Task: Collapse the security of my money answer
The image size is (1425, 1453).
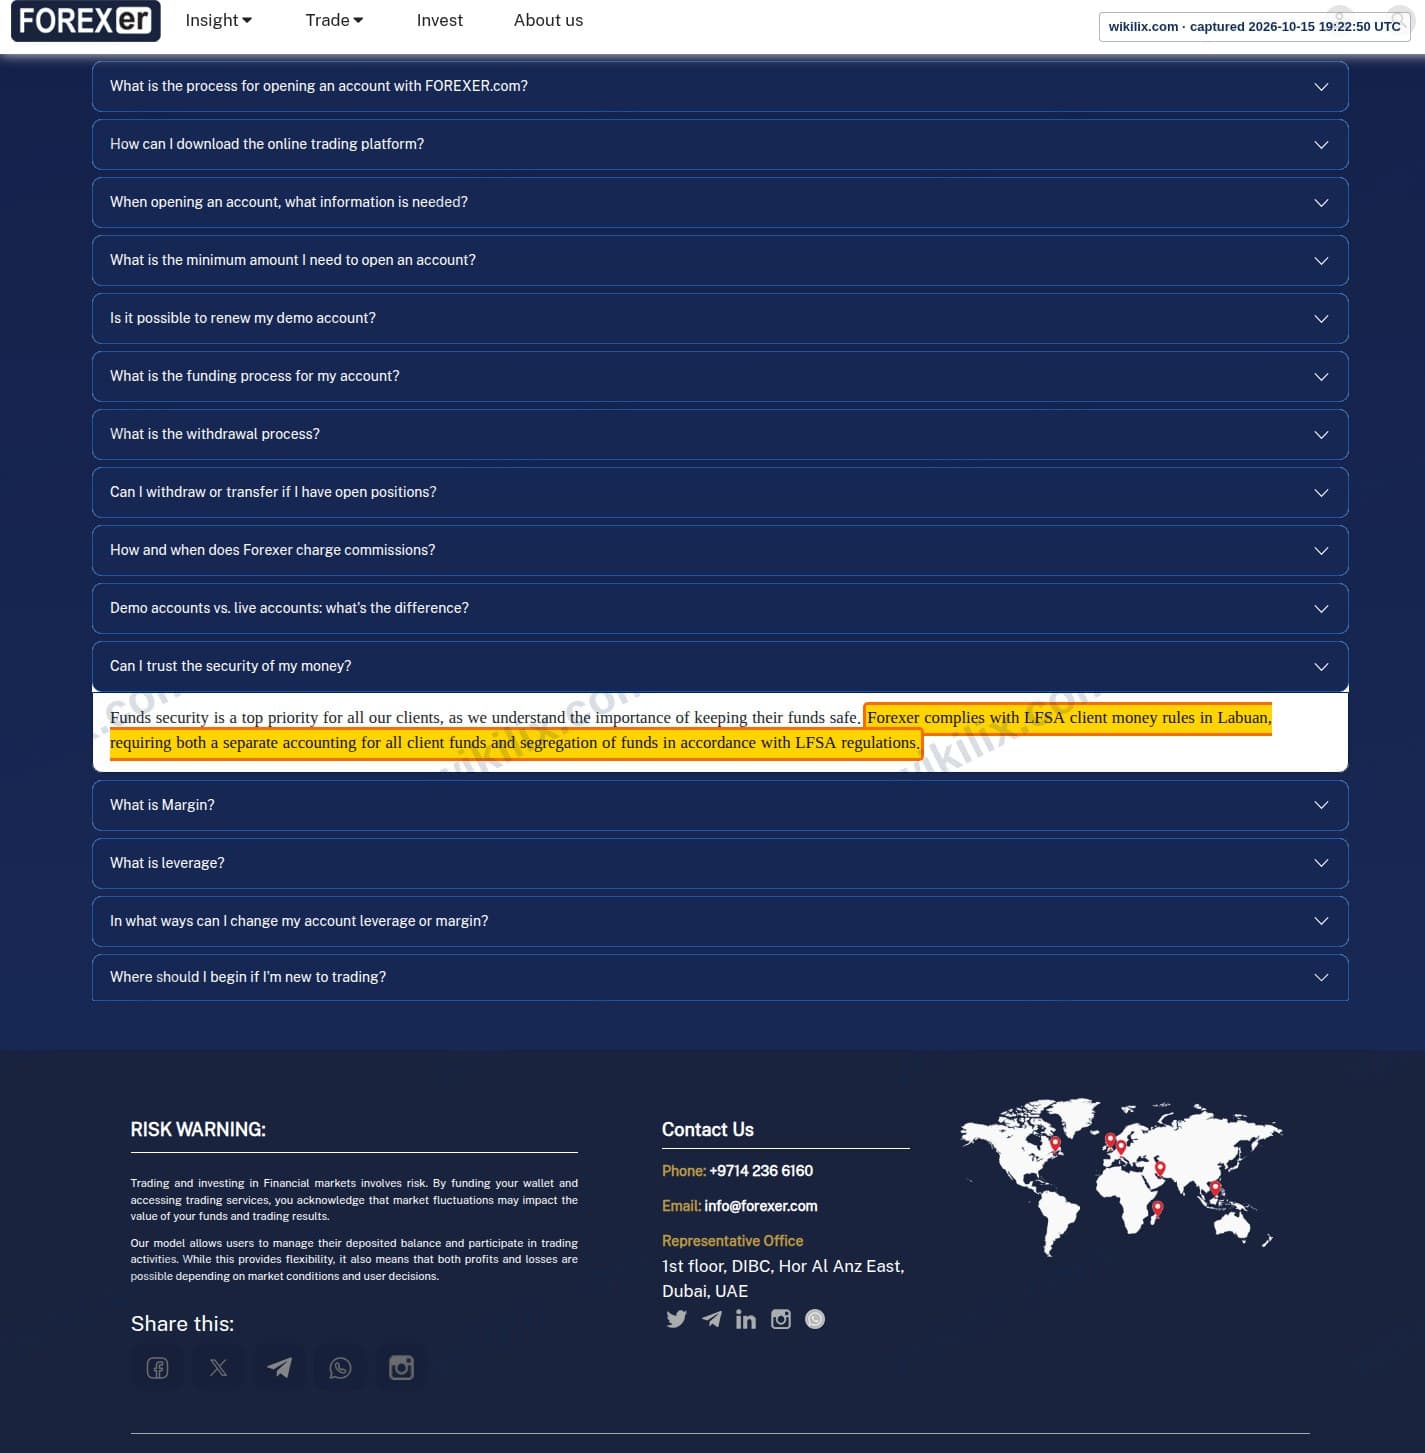Action: click(x=720, y=666)
